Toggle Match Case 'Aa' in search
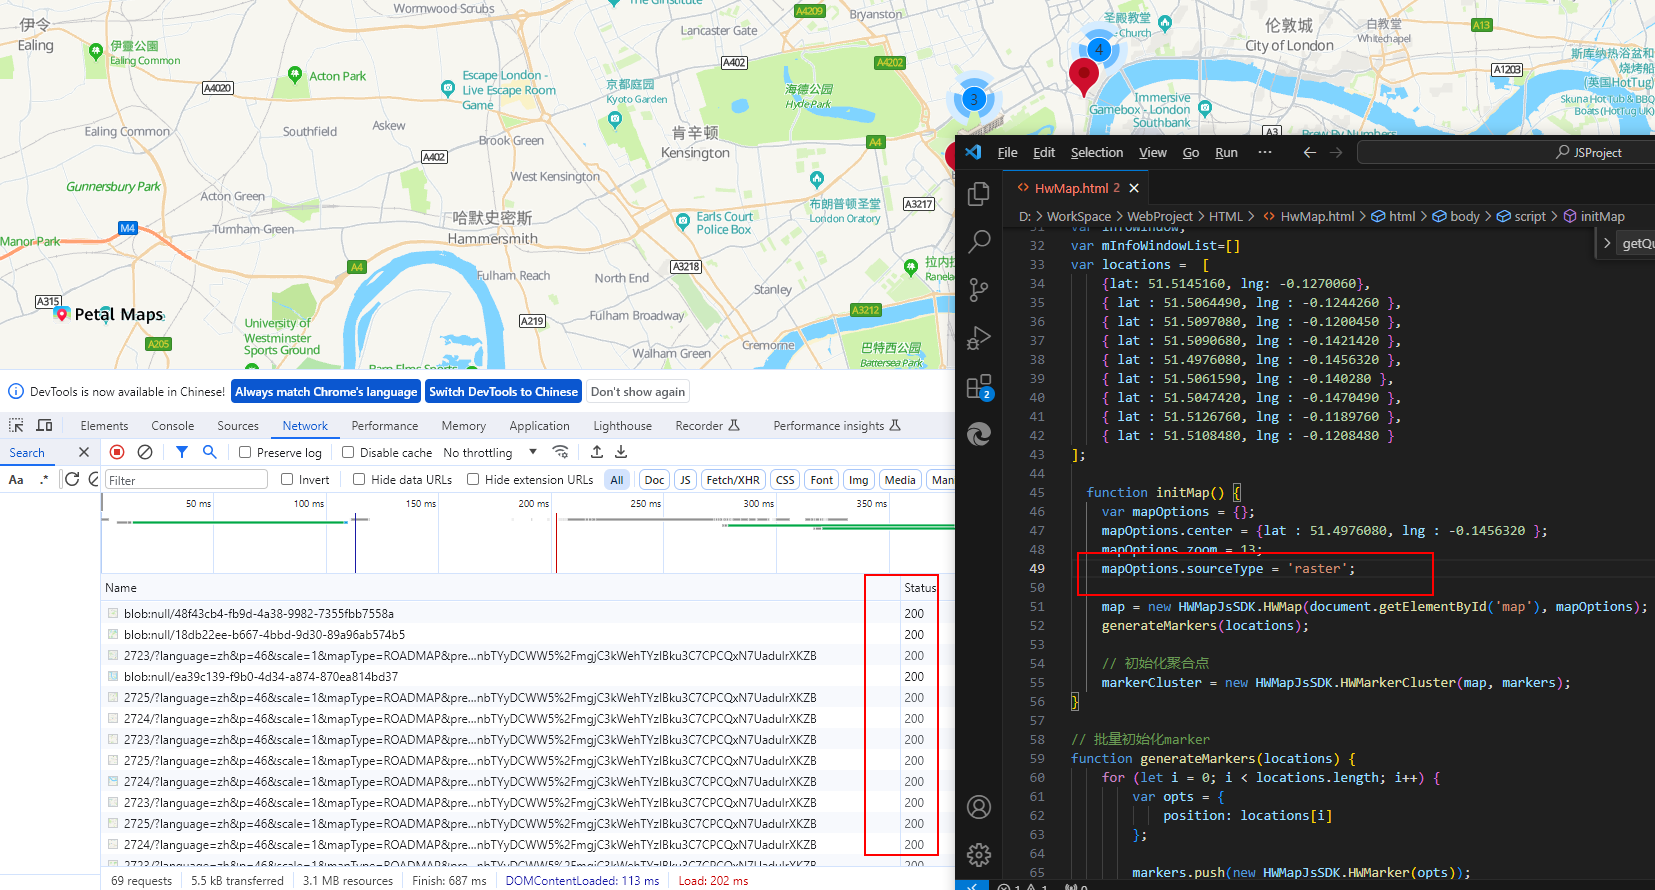The height and width of the screenshot is (890, 1655). (16, 480)
